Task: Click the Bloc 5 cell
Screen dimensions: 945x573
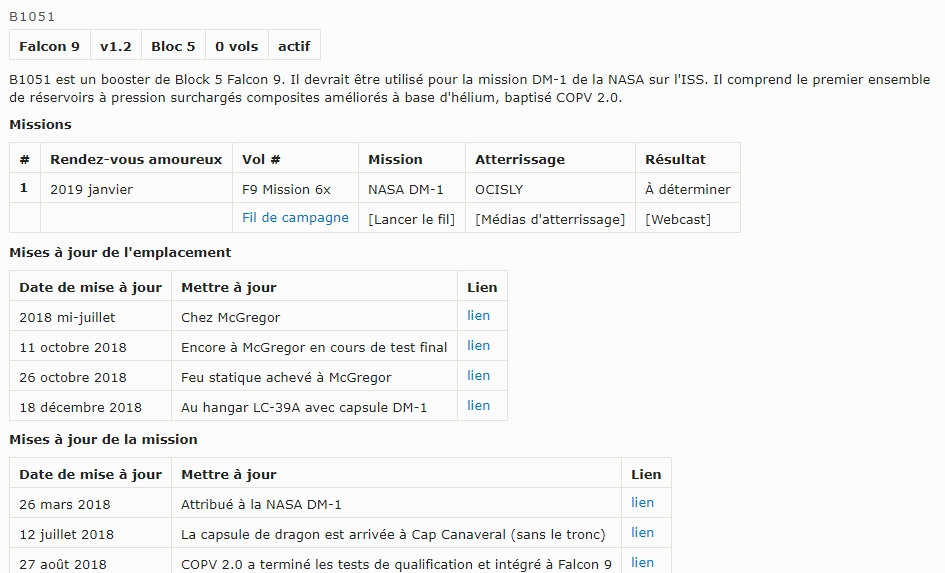Action: tap(173, 46)
